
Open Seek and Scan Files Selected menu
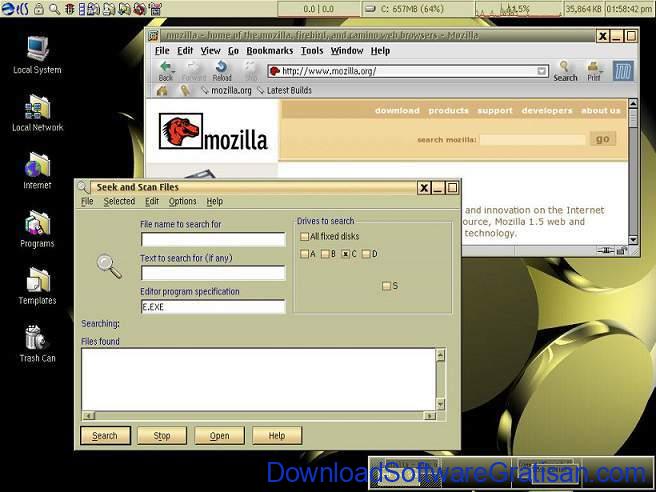coord(119,201)
